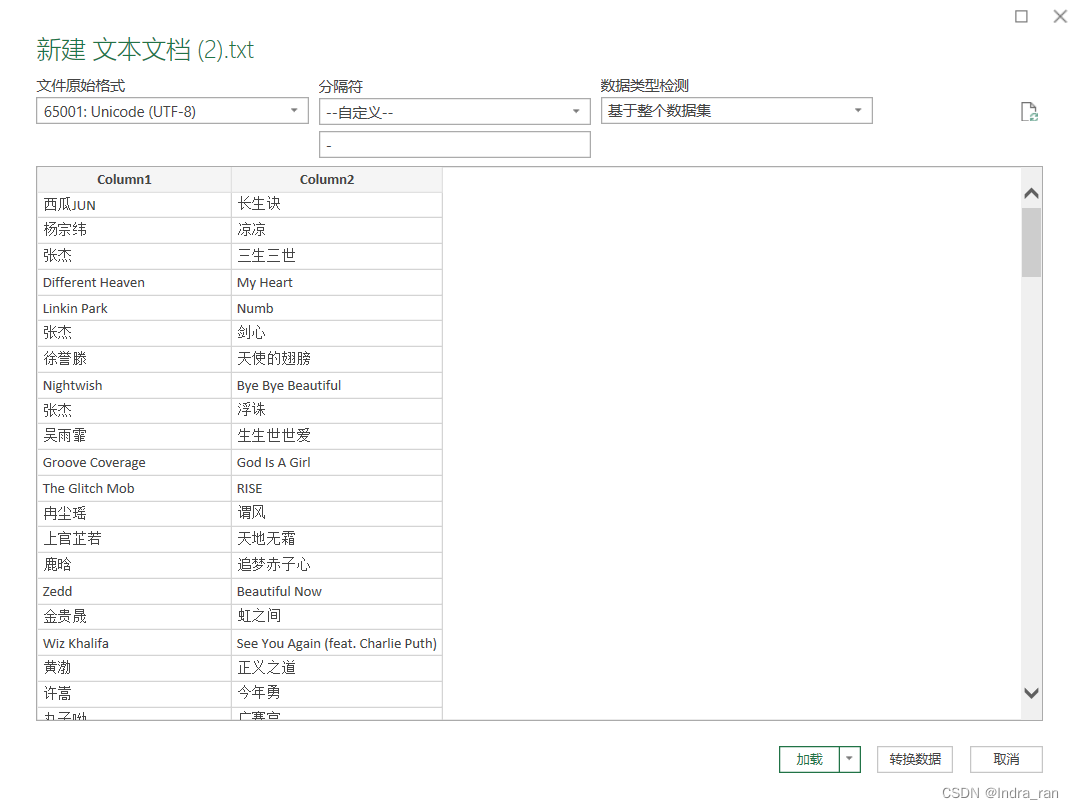1074x809 pixels.
Task: Click the cell Nightwish
Action: coord(134,386)
